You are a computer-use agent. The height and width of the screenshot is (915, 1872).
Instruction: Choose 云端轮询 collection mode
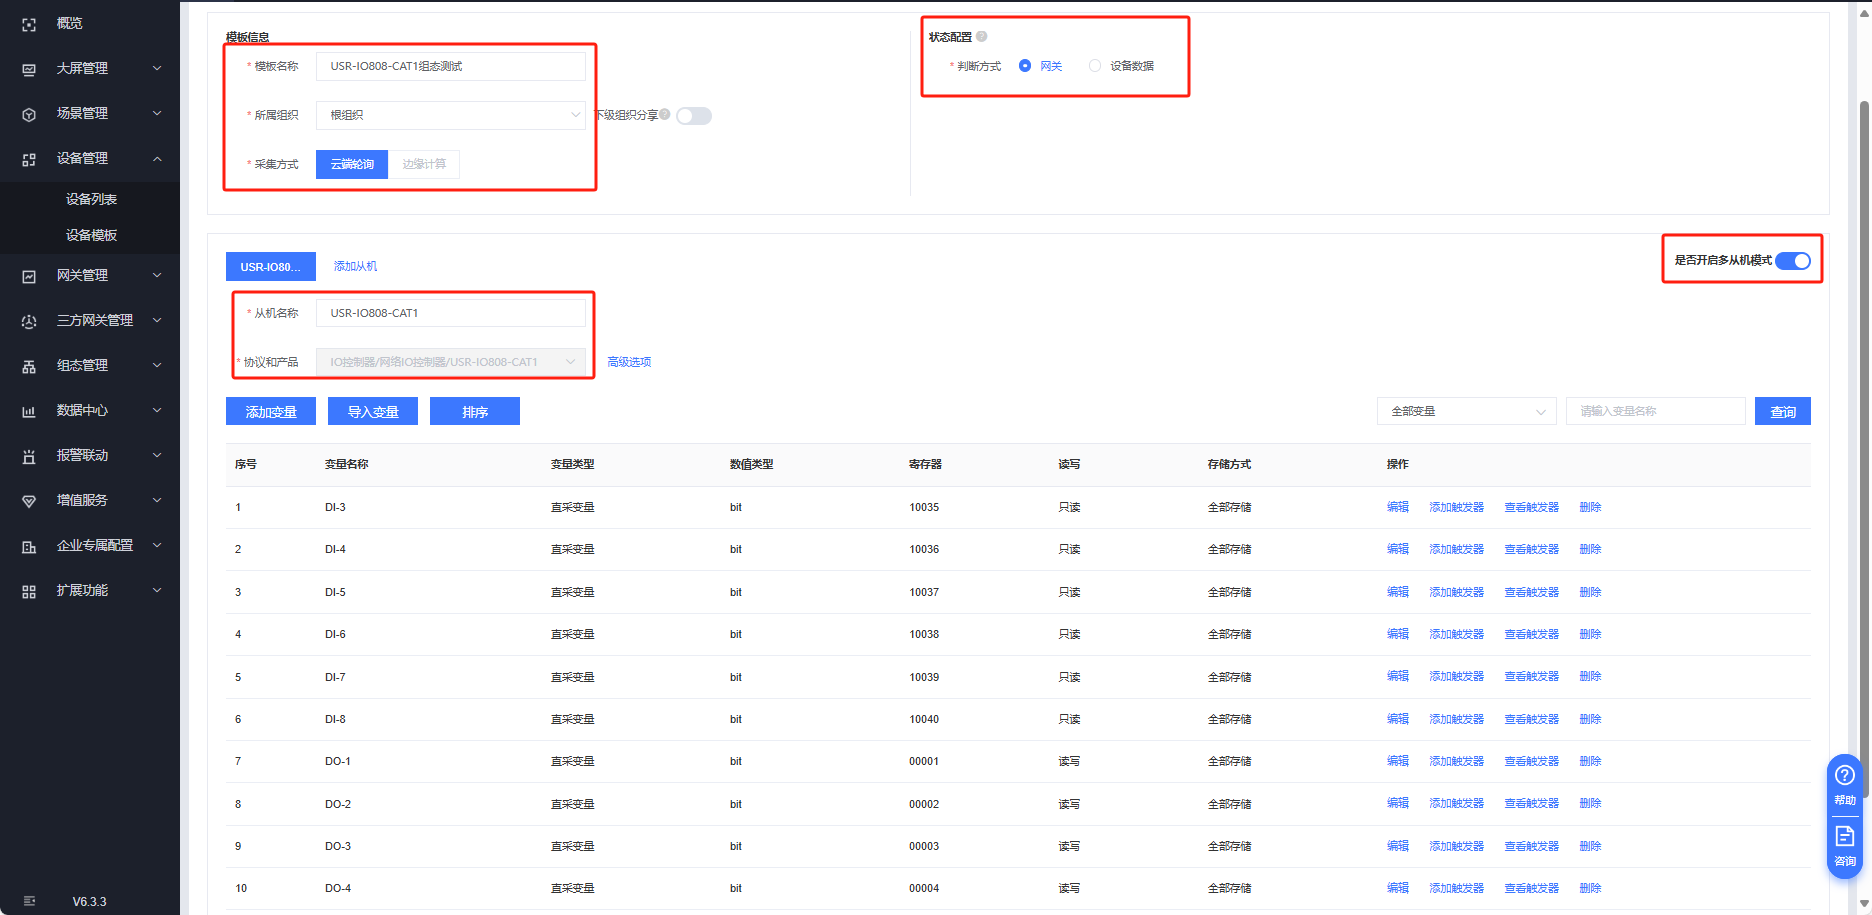pyautogui.click(x=352, y=164)
